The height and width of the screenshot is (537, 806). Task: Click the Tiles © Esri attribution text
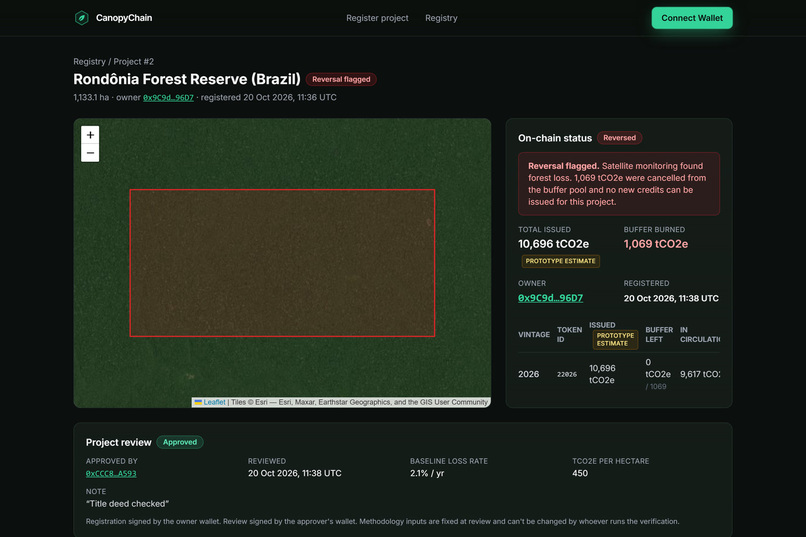click(359, 402)
